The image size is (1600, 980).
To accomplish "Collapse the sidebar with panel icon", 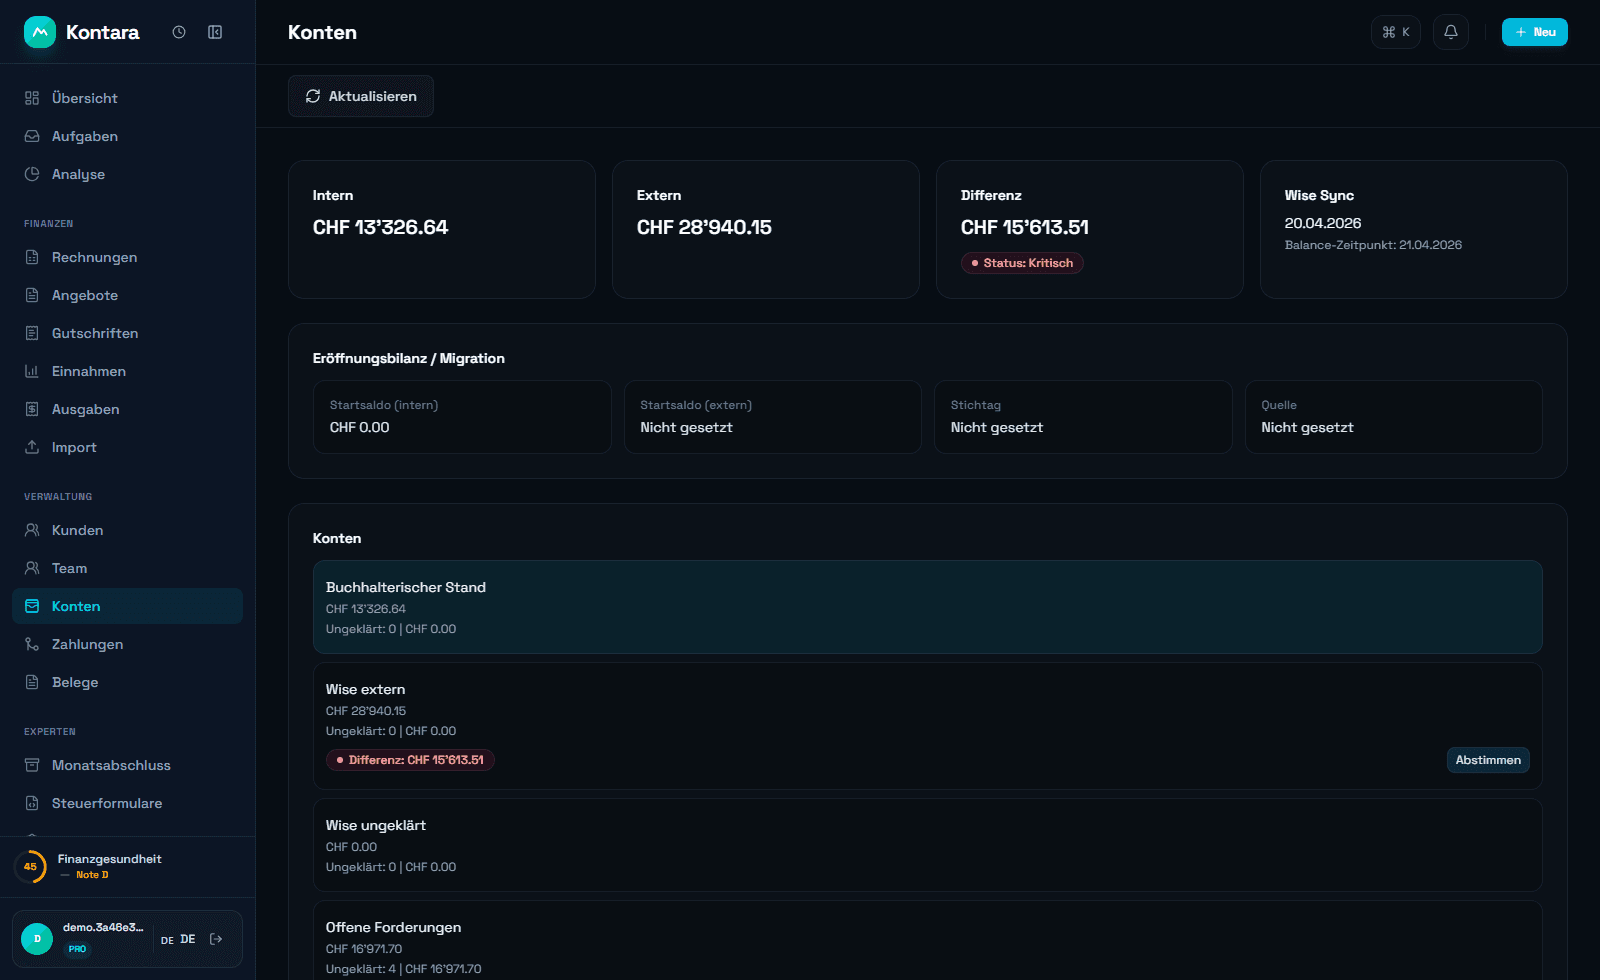I will [215, 32].
